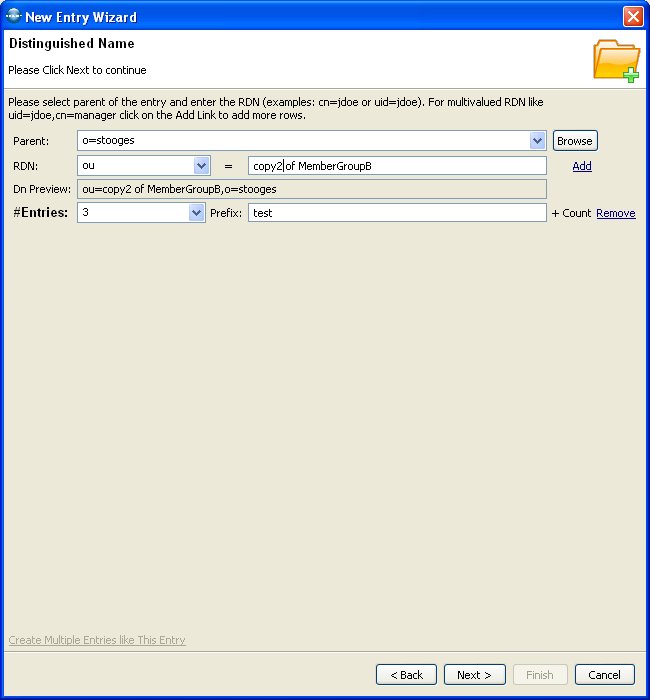Click the Remove link

click(x=615, y=213)
